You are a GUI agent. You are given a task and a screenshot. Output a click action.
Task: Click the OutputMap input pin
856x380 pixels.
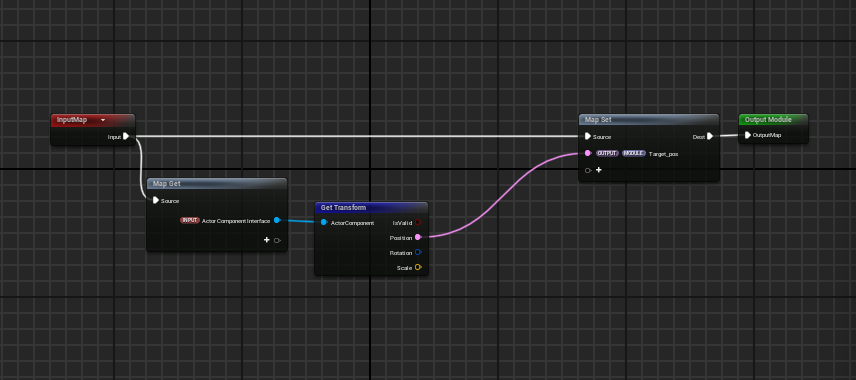(x=747, y=135)
